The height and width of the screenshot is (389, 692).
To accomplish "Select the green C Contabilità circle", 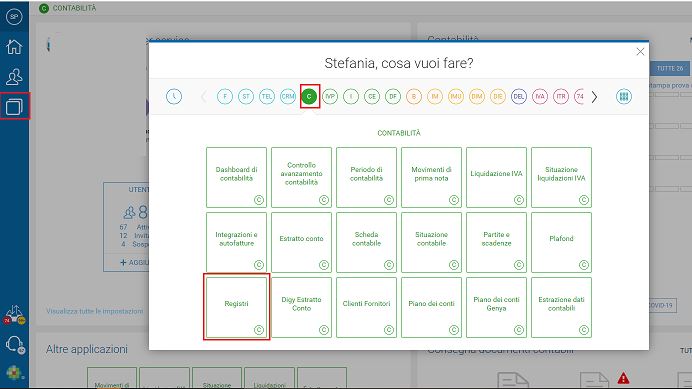I will 309,96.
